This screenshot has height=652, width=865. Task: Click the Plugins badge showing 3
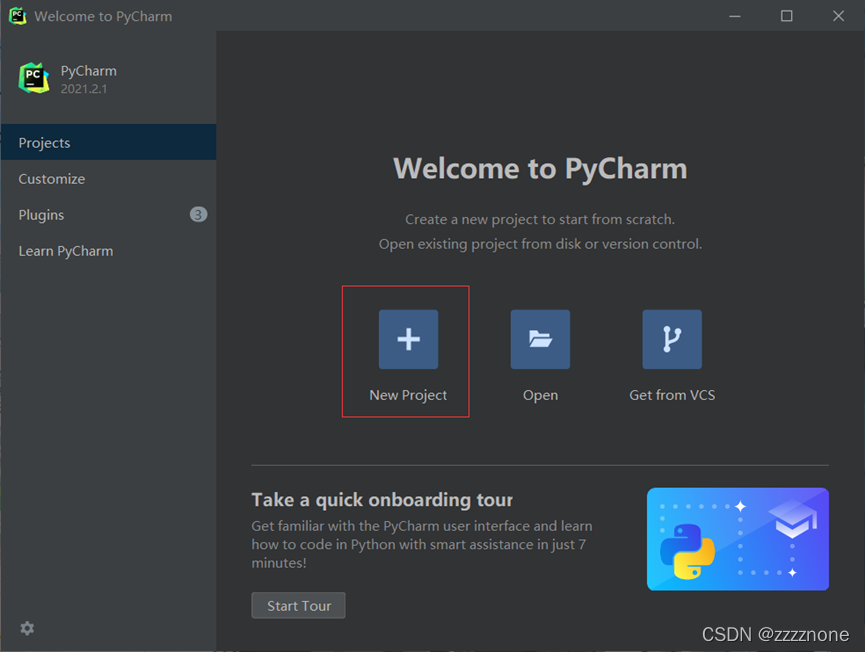tap(198, 215)
